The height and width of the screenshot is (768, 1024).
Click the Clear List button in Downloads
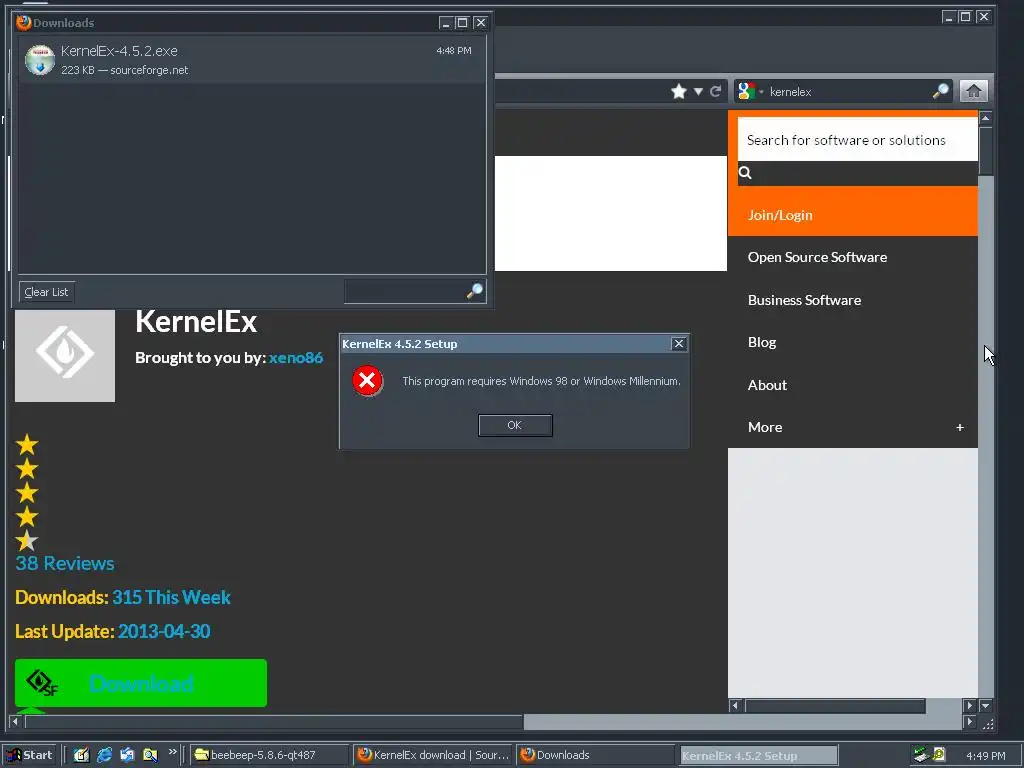point(46,292)
